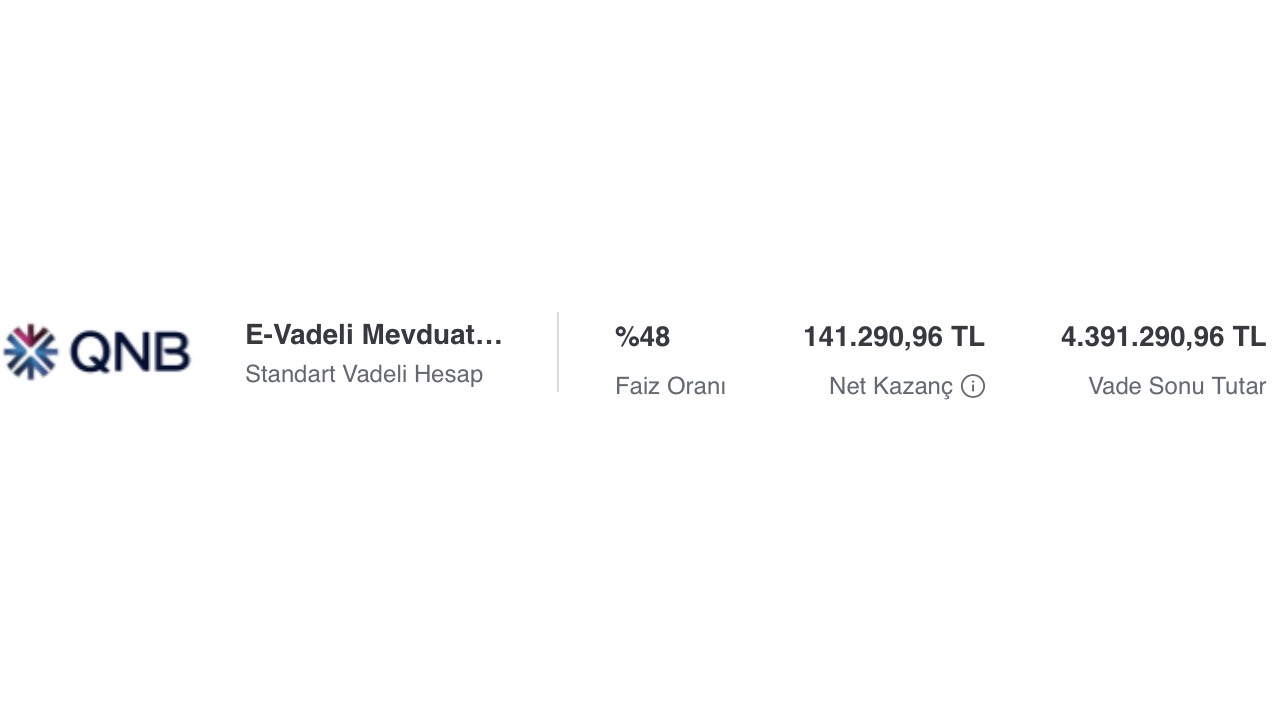
Task: Select the 4.391.290,96 TL maturity amount
Action: tap(1164, 337)
